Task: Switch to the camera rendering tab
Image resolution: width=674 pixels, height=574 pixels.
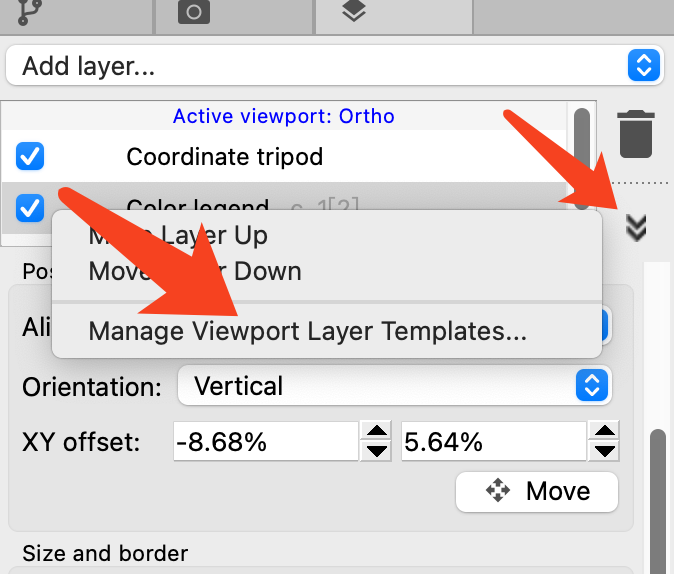Action: pyautogui.click(x=192, y=11)
